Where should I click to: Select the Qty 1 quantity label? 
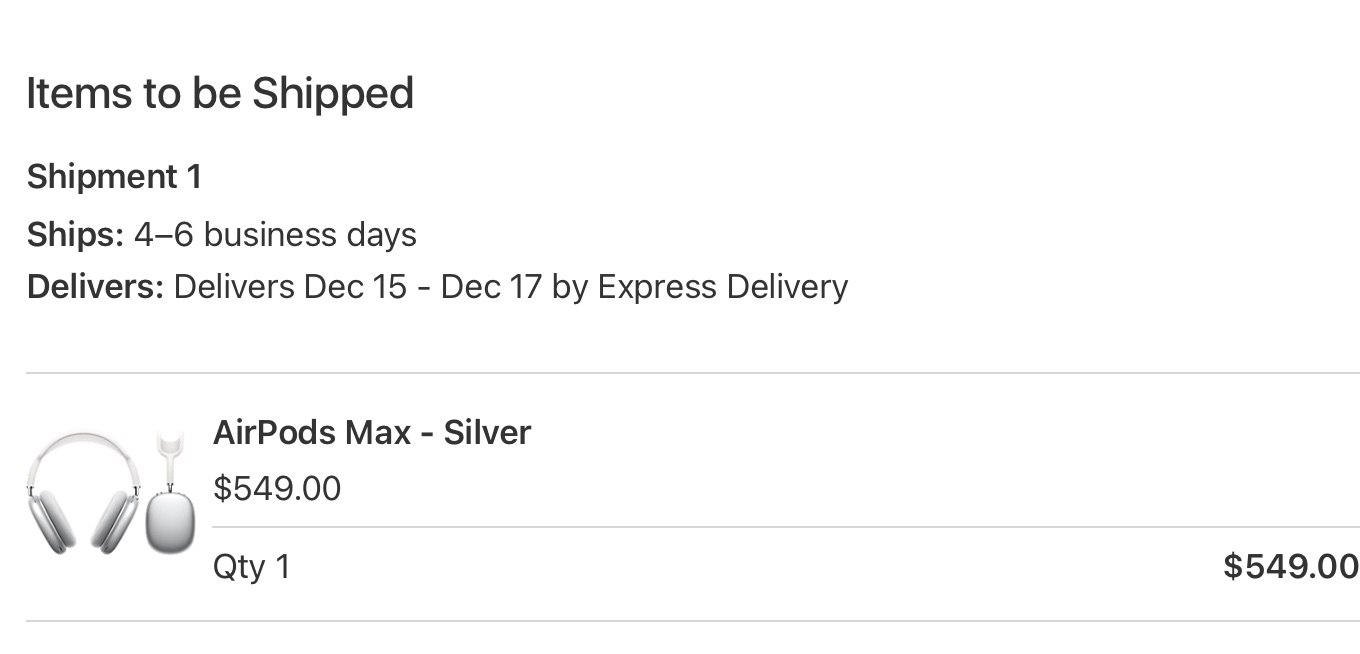tap(251, 567)
